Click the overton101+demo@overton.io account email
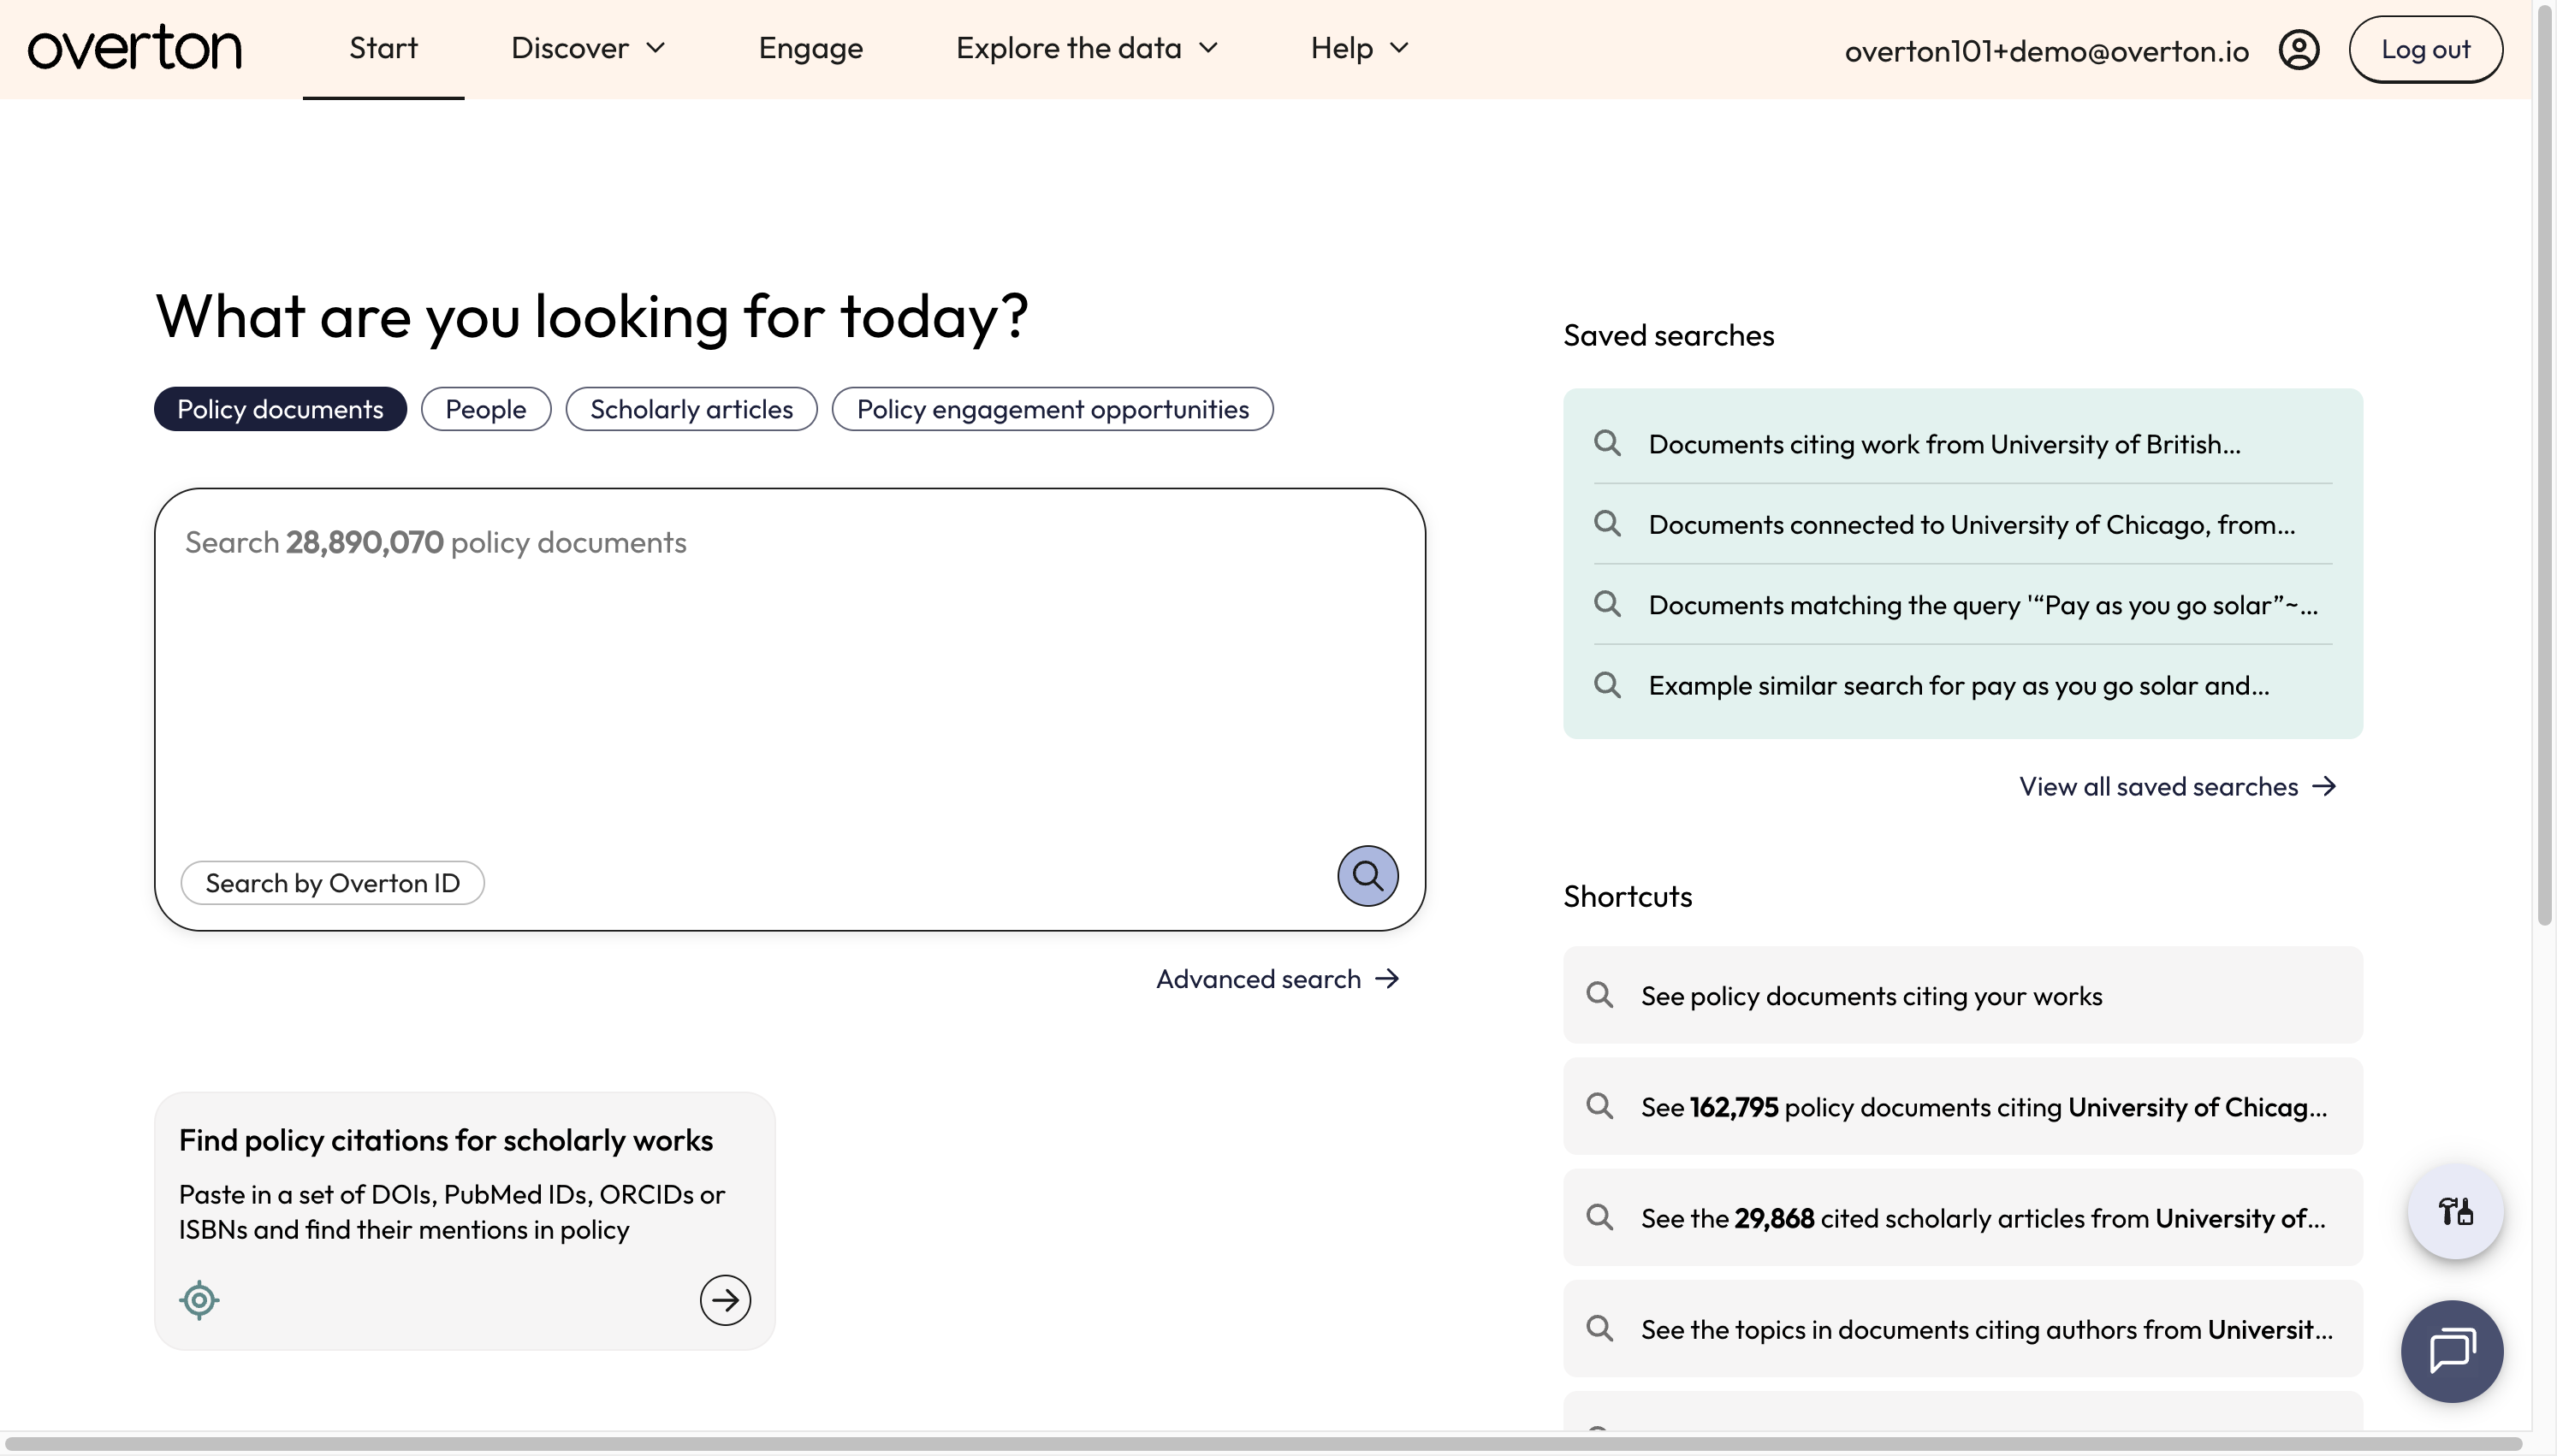This screenshot has height=1456, width=2557. tap(2046, 50)
